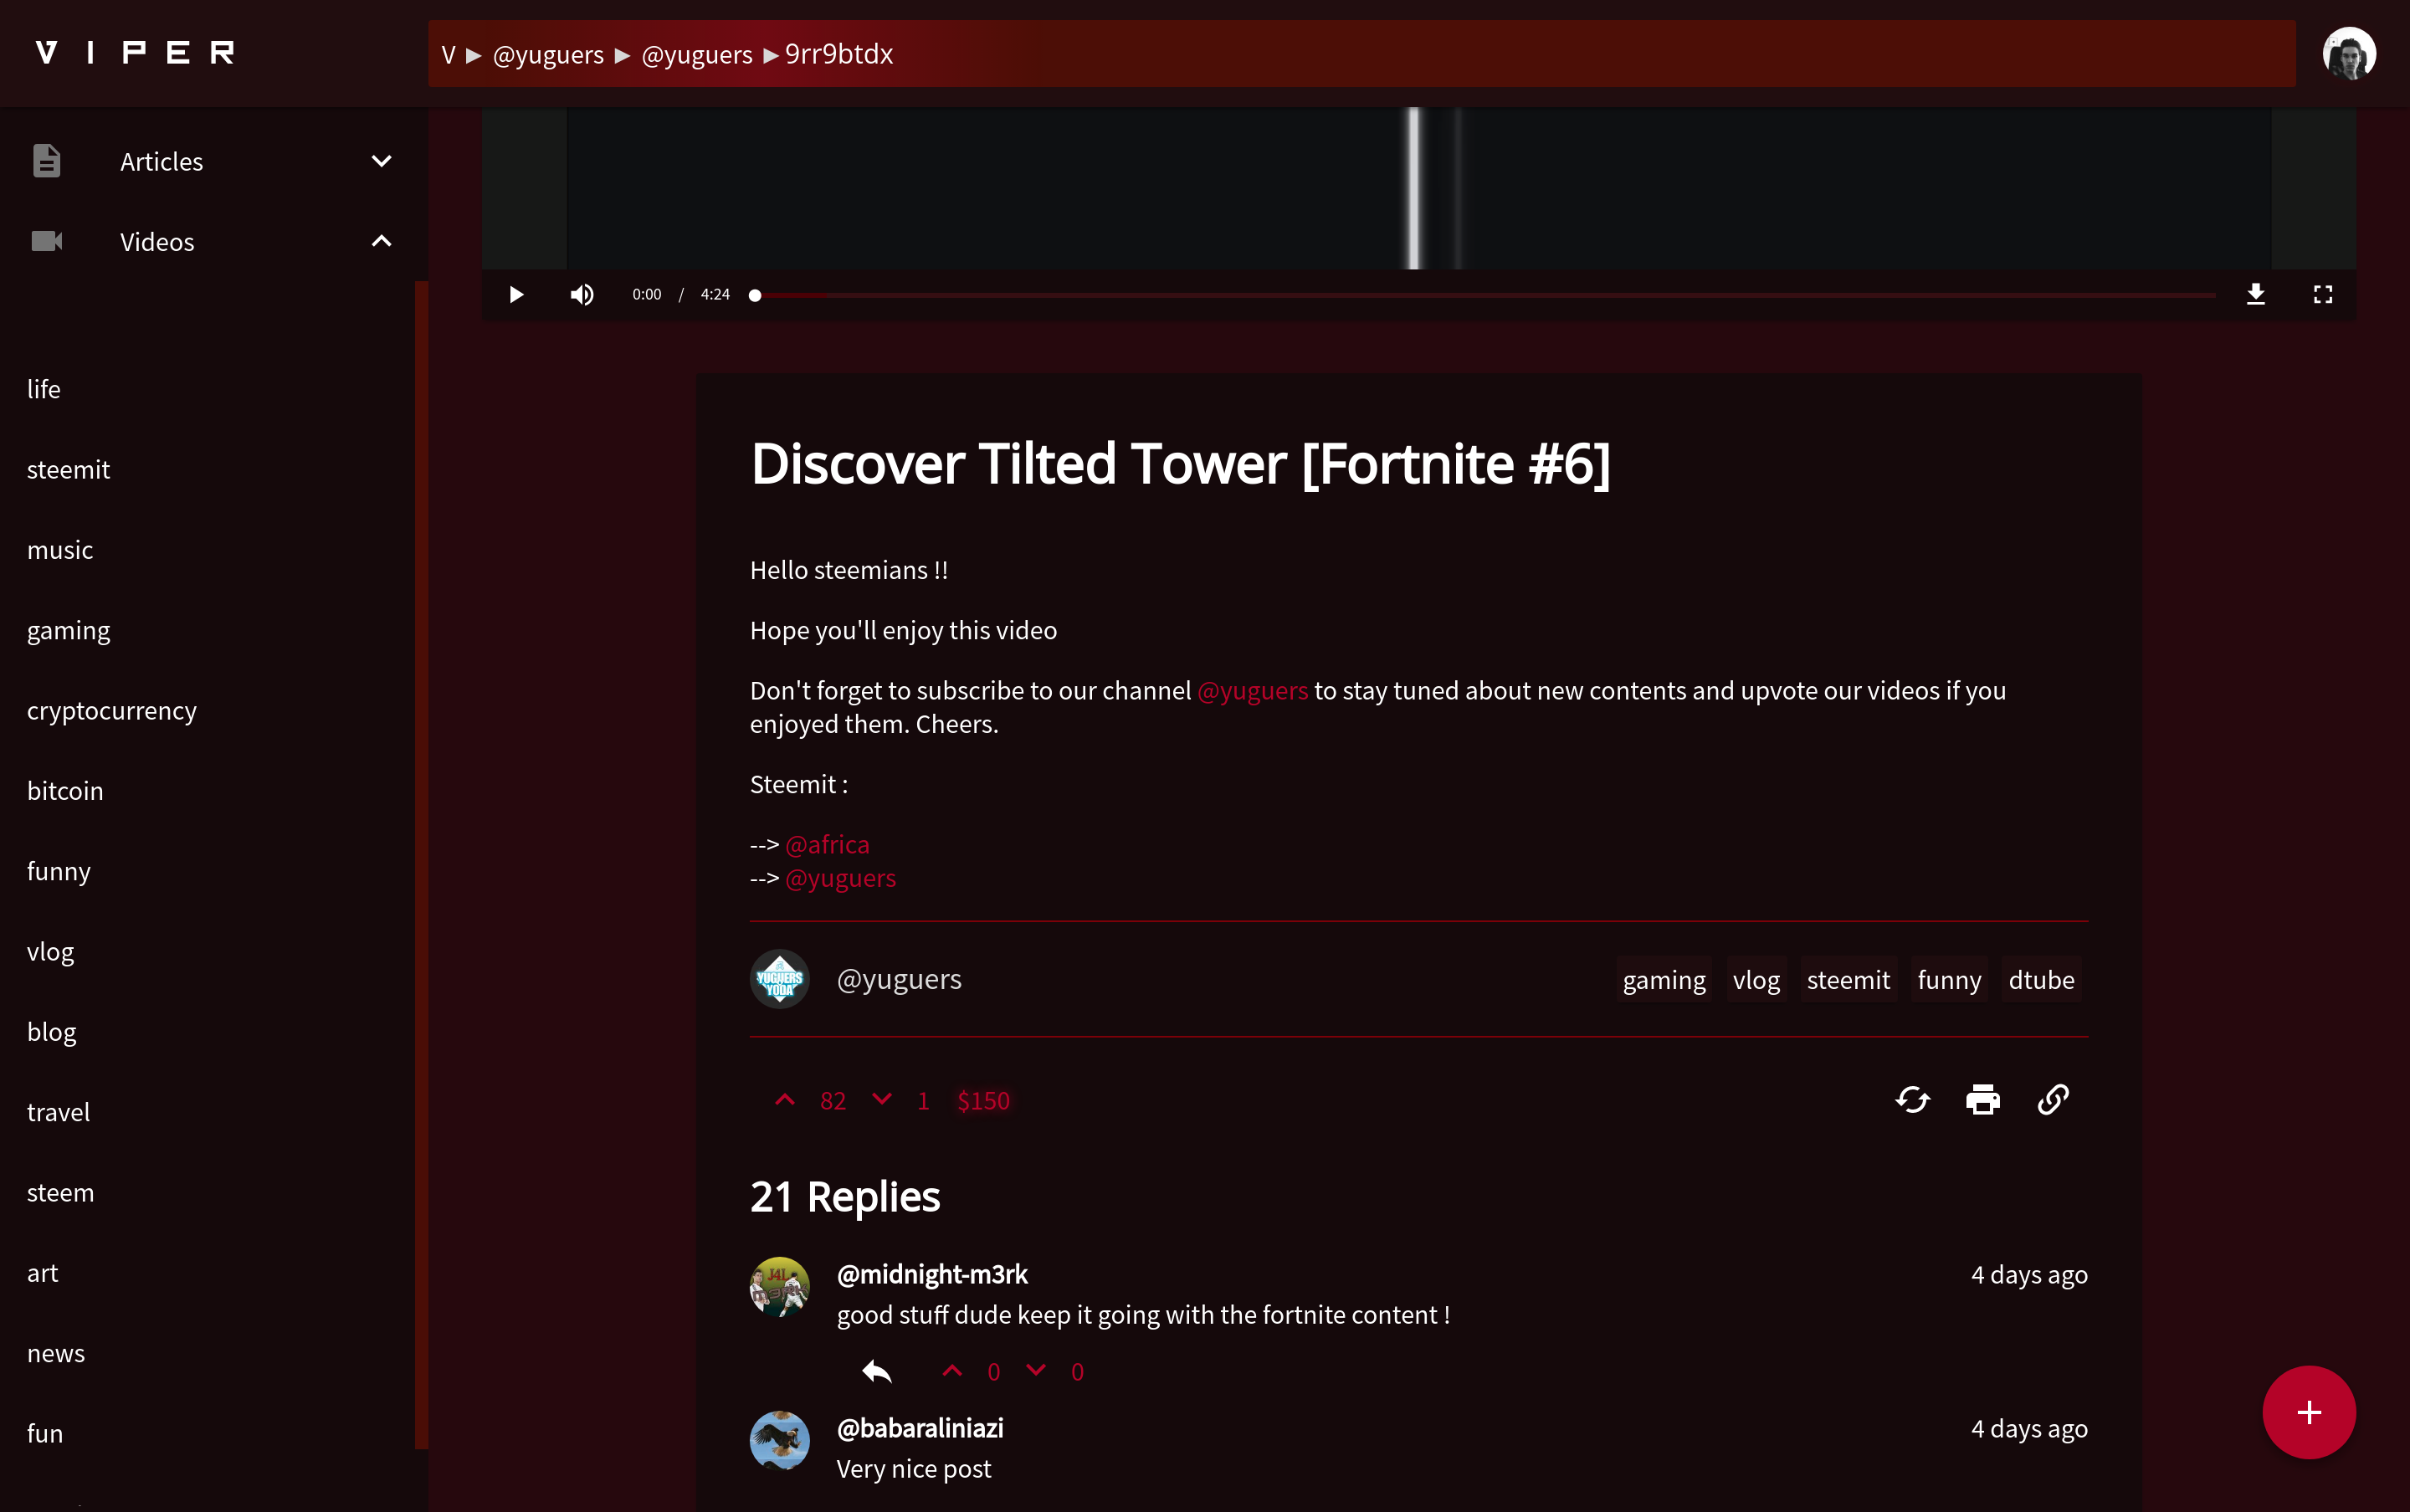Click the vlog post tag
2410x1512 pixels.
[1756, 980]
